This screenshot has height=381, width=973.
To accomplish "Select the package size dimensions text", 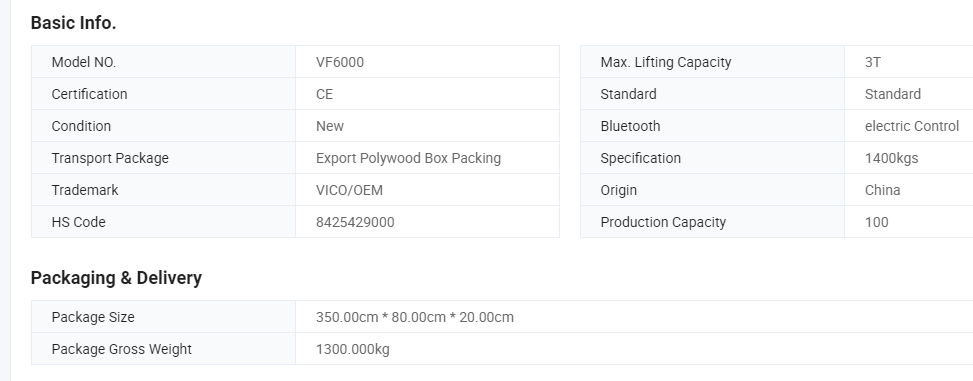I will (415, 317).
